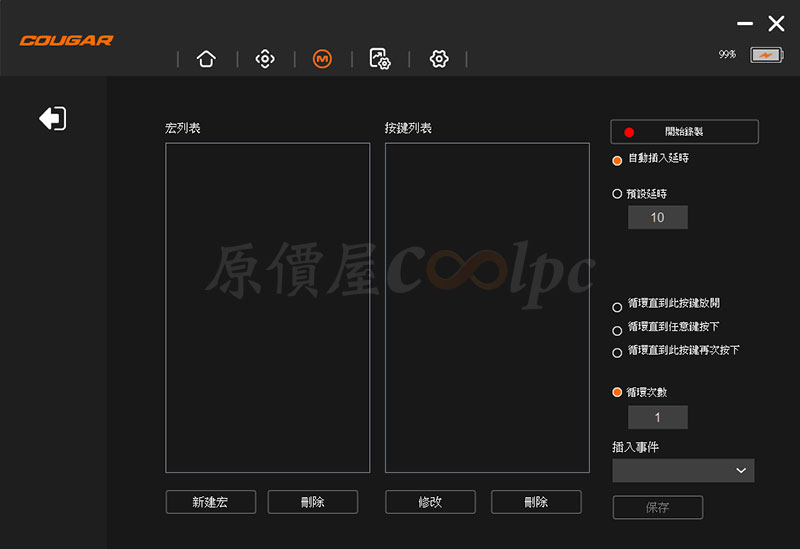
Task: Choose 循環直到任意鍵按下 radio button
Action: [617, 331]
